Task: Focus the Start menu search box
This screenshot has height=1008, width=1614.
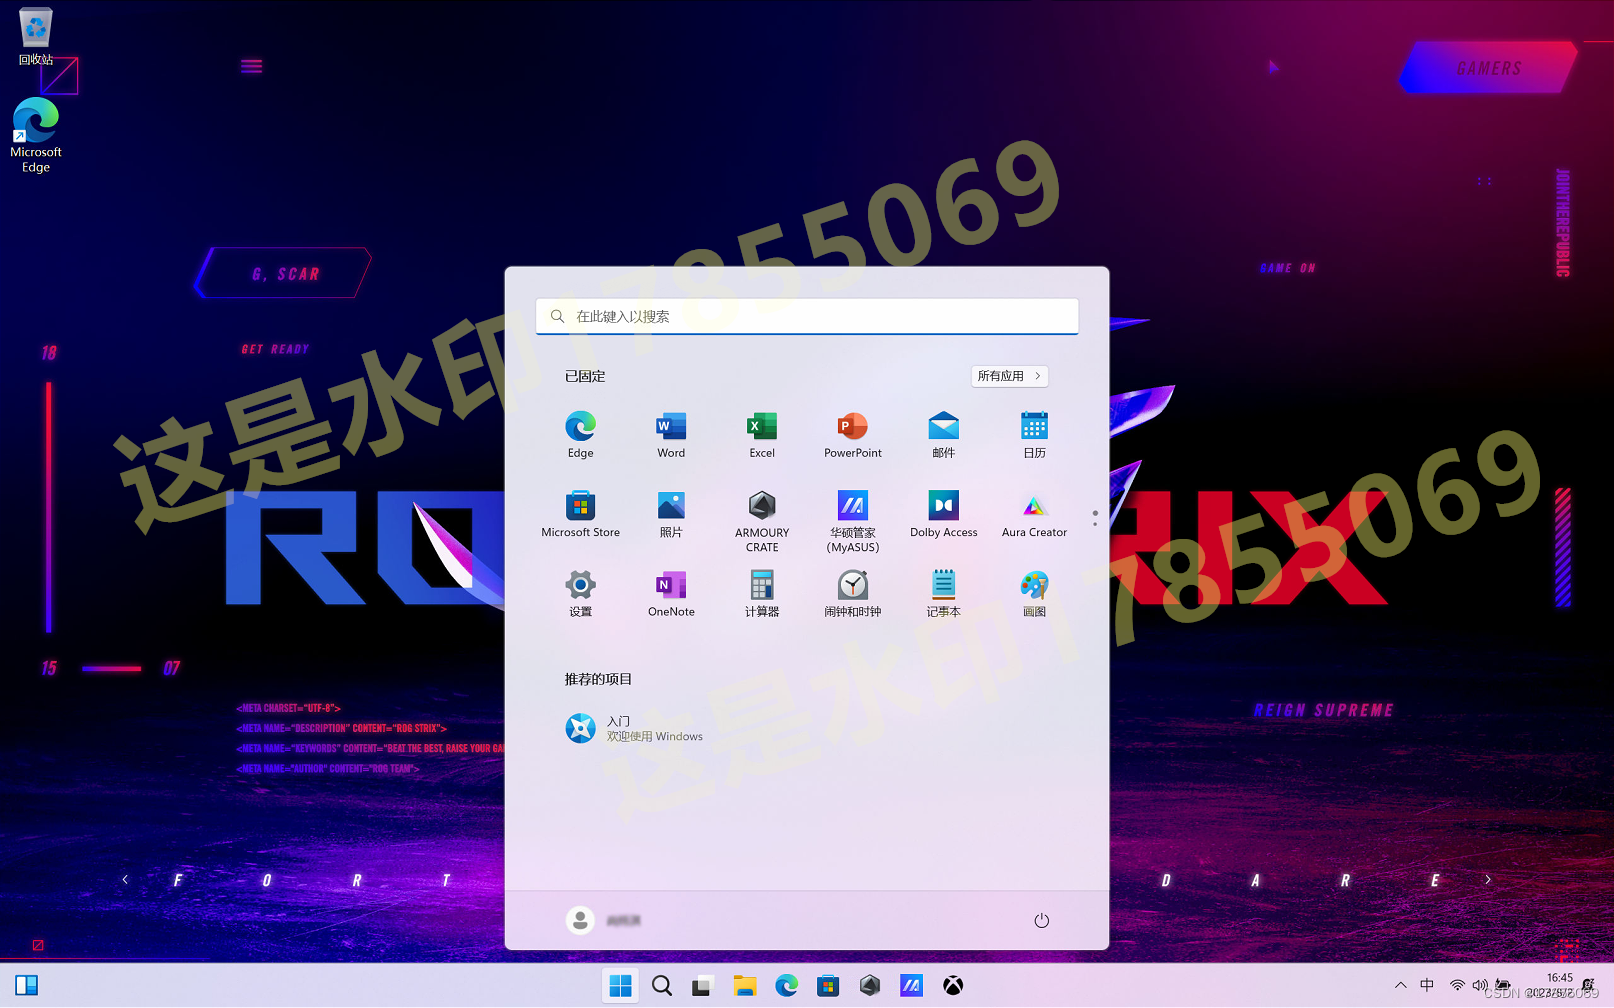Action: pos(807,316)
